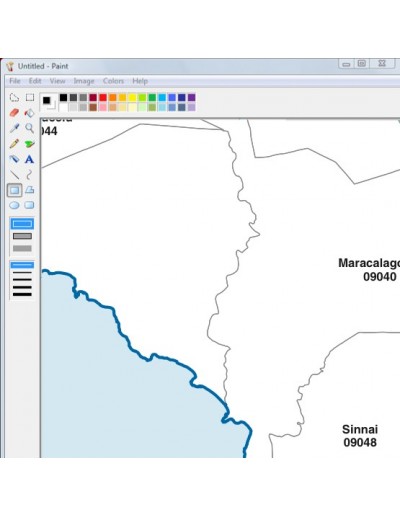Select the green Brush tool
The width and height of the screenshot is (400, 517).
30,144
